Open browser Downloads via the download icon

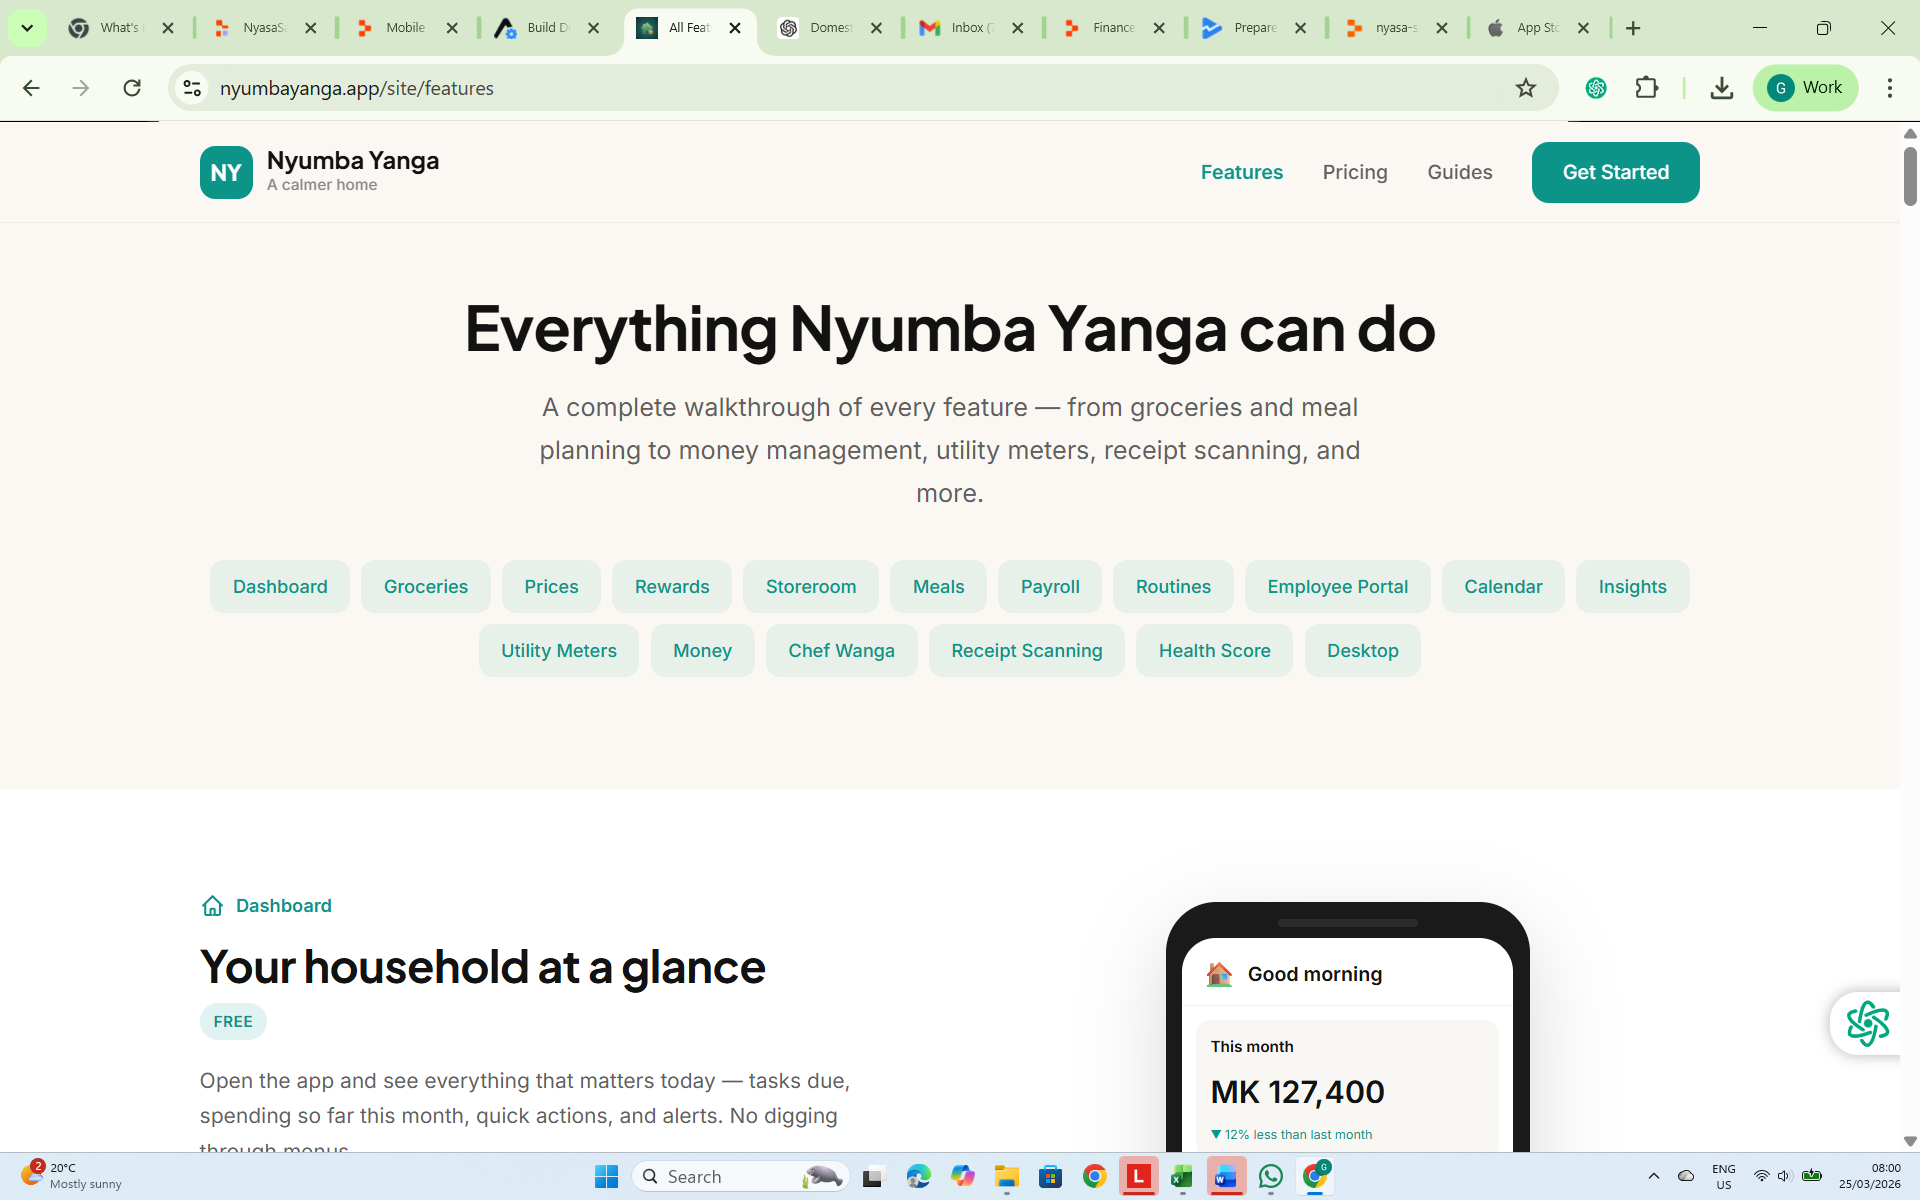1722,88
